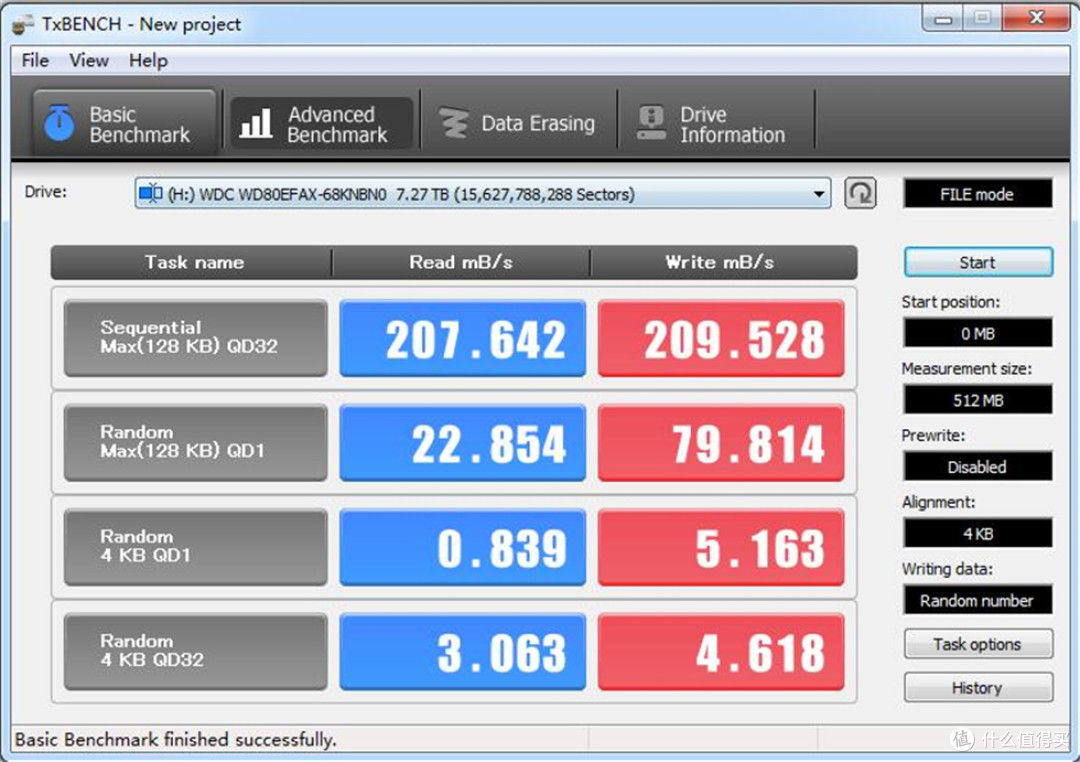Image resolution: width=1080 pixels, height=762 pixels.
Task: Open the File menu
Action: [35, 61]
